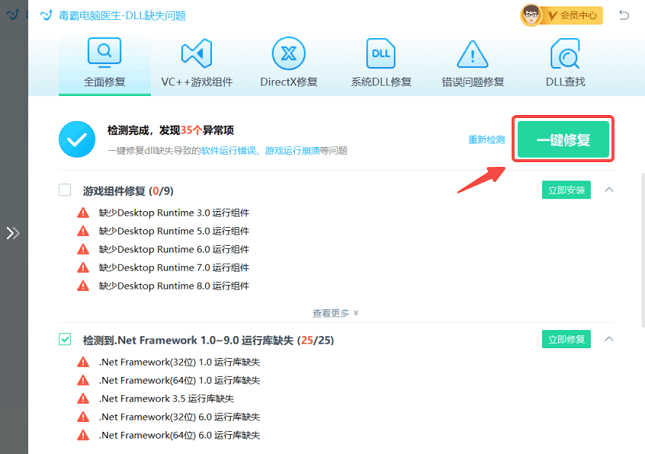
Task: Click warning icon for .Net Framework(32位) 1.0
Action: pyautogui.click(x=83, y=362)
